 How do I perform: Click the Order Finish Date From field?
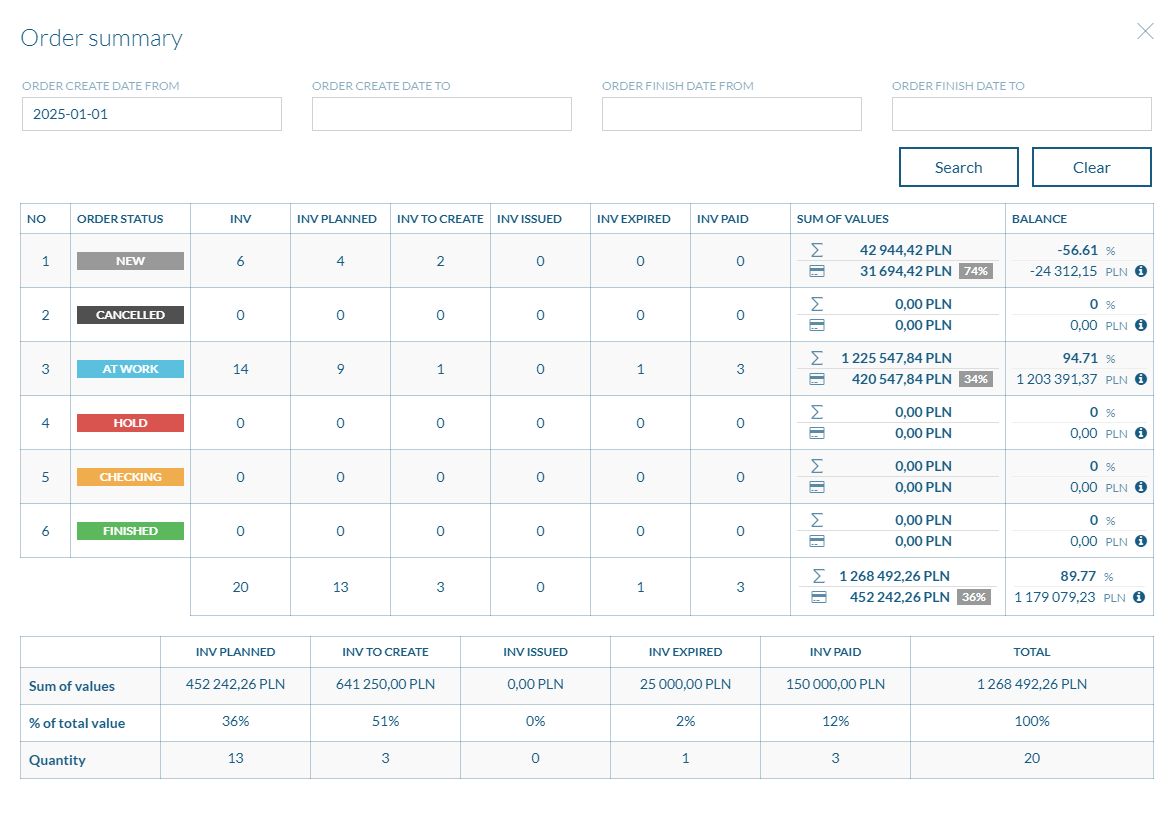tap(731, 114)
